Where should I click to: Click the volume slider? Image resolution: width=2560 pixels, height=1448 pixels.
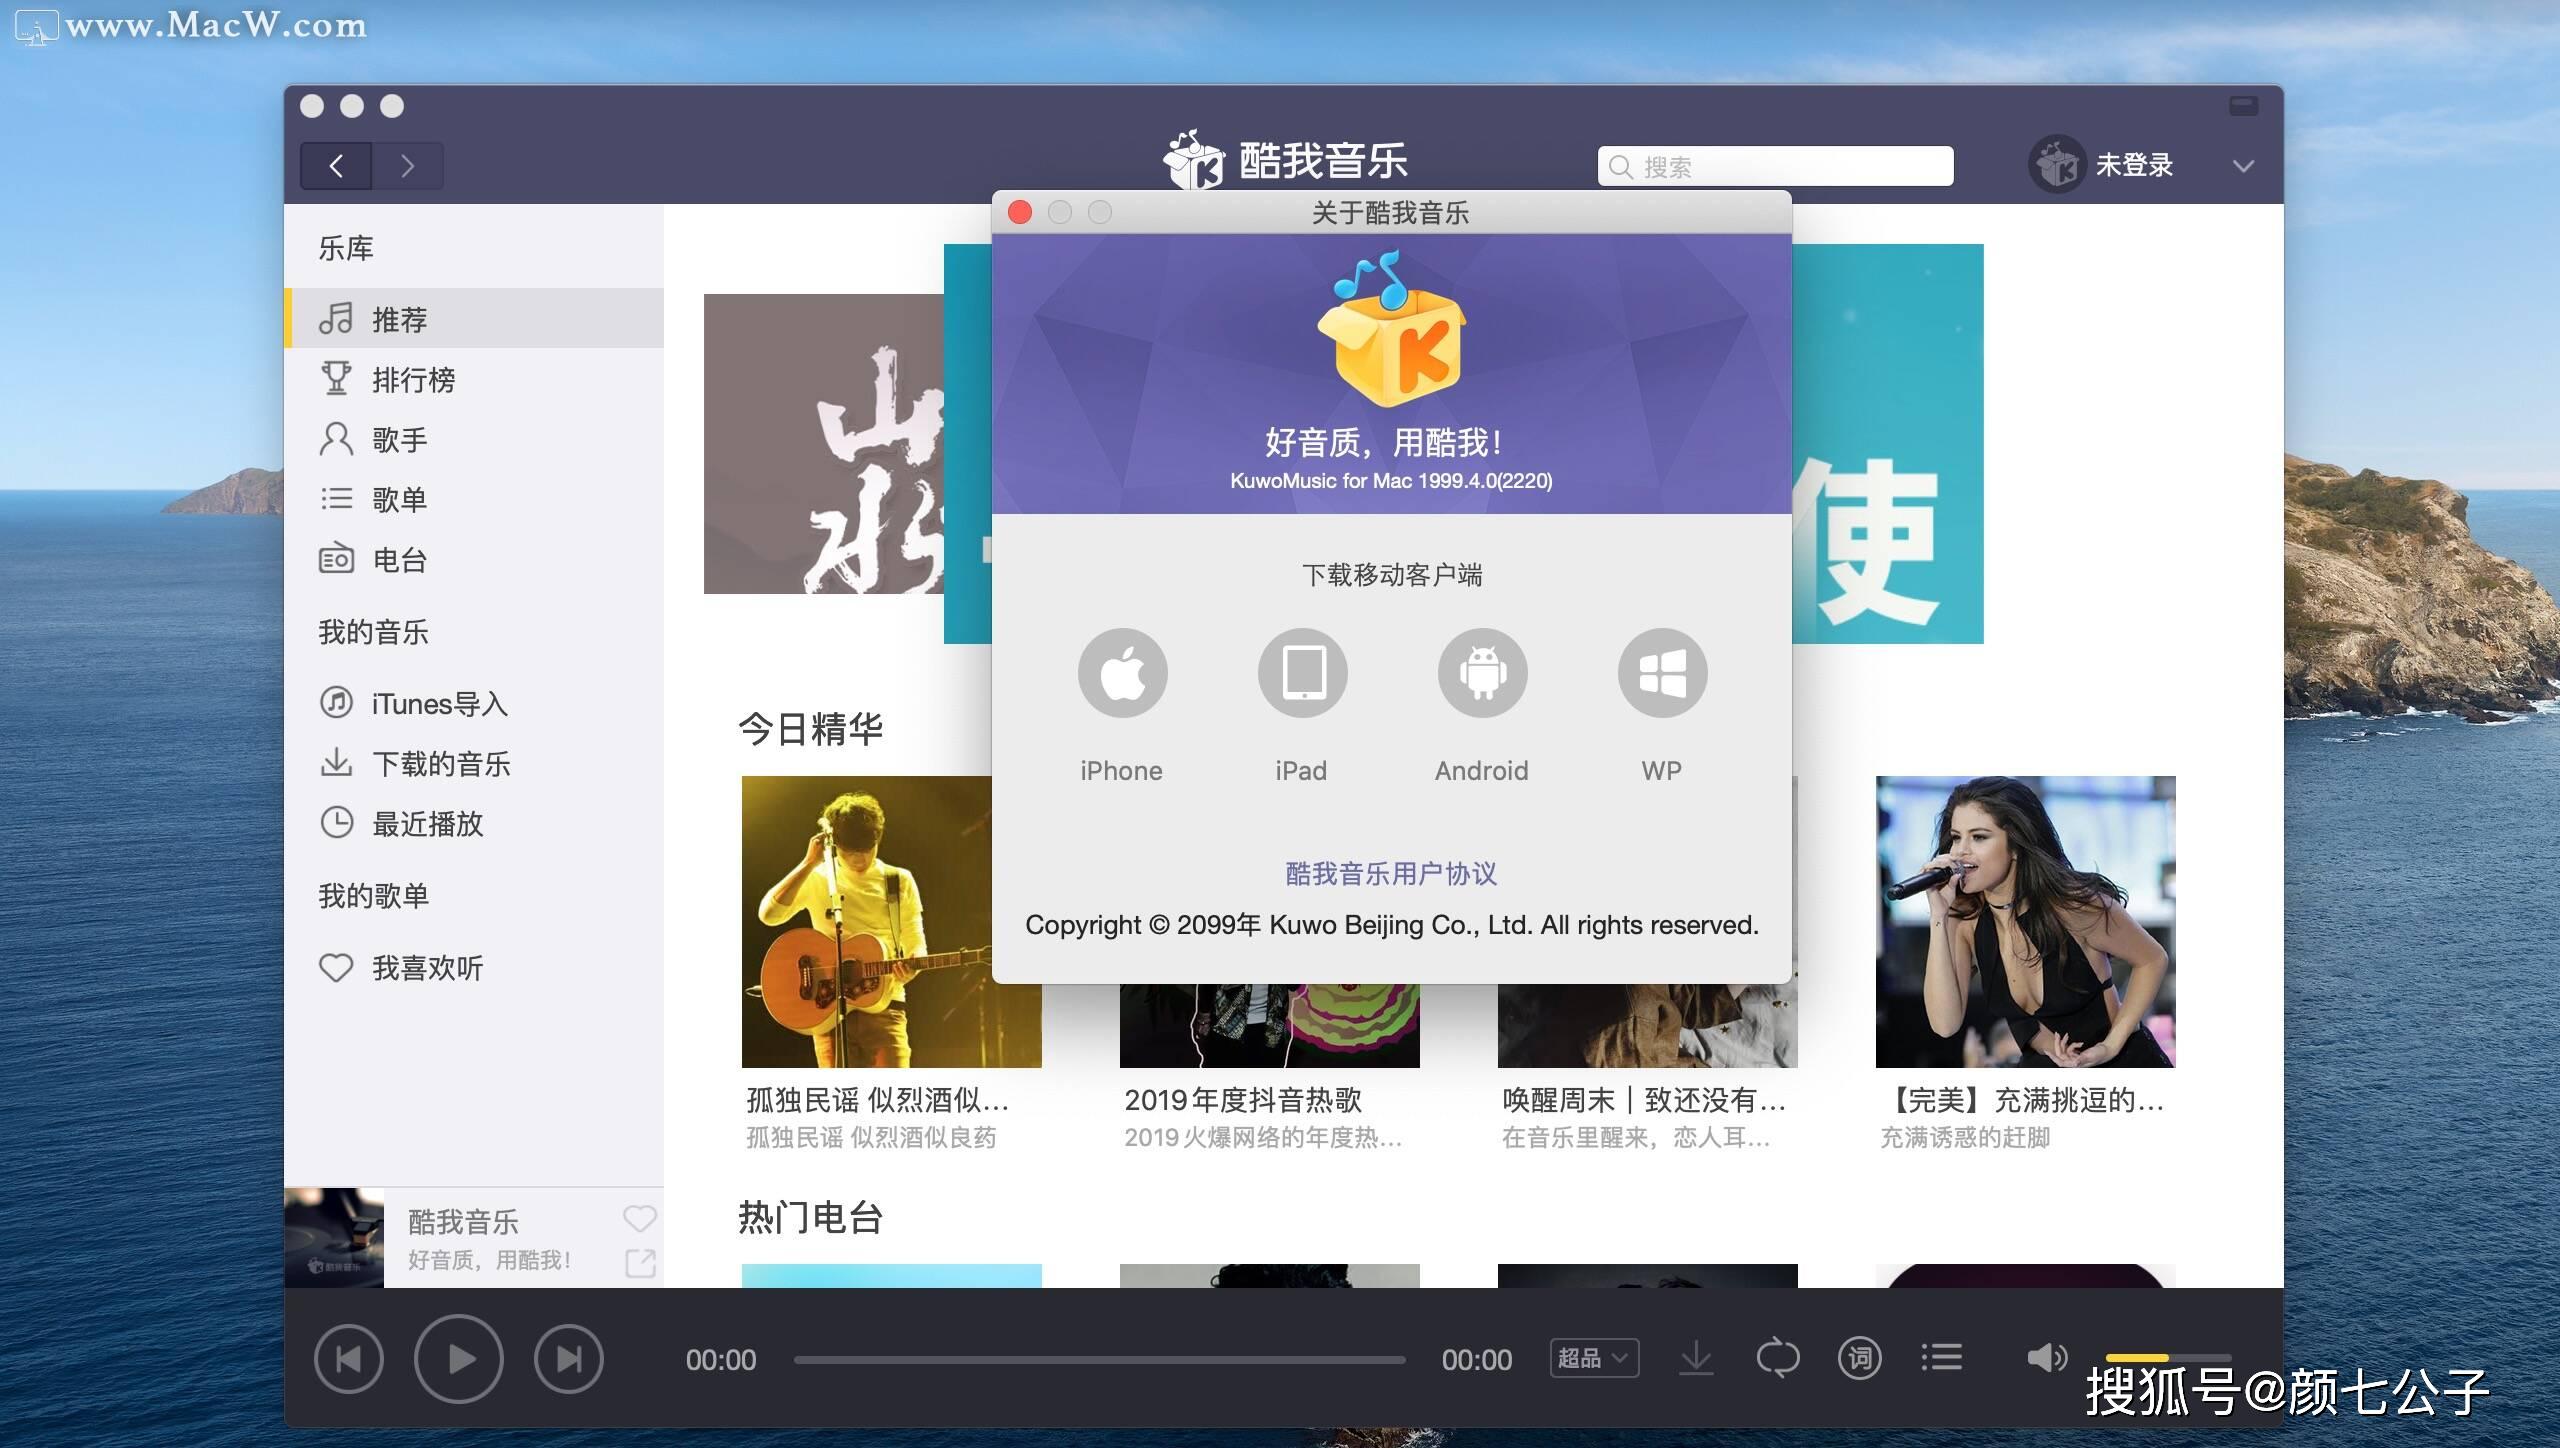pyautogui.click(x=2168, y=1358)
